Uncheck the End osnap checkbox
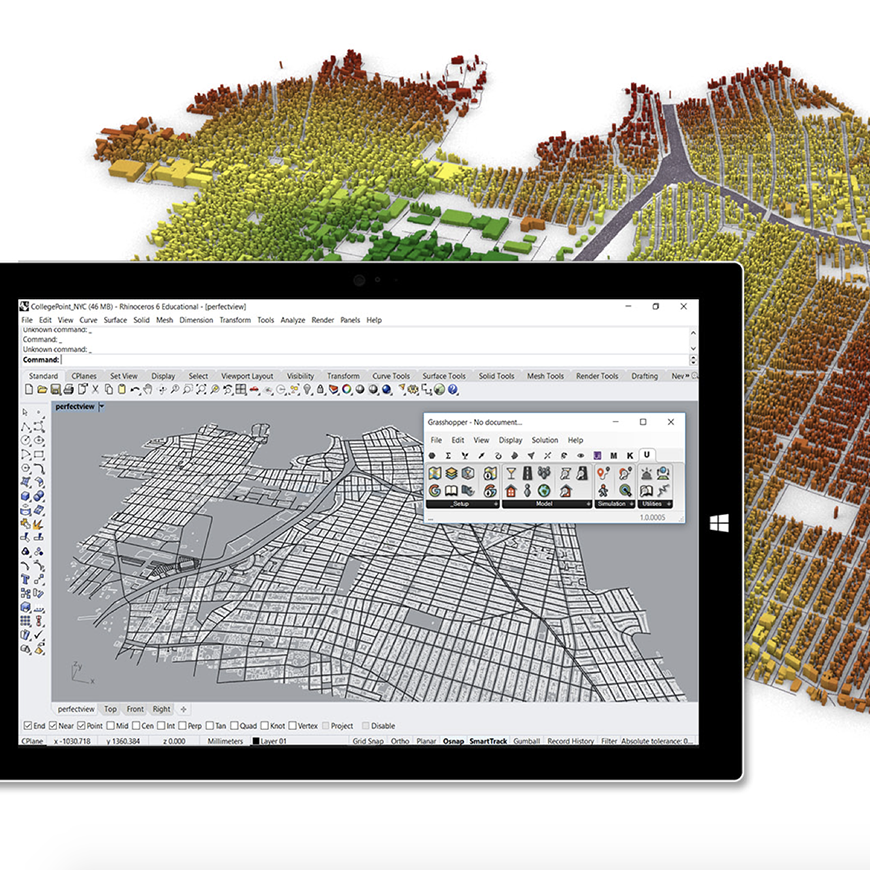This screenshot has width=870, height=870. 28,726
